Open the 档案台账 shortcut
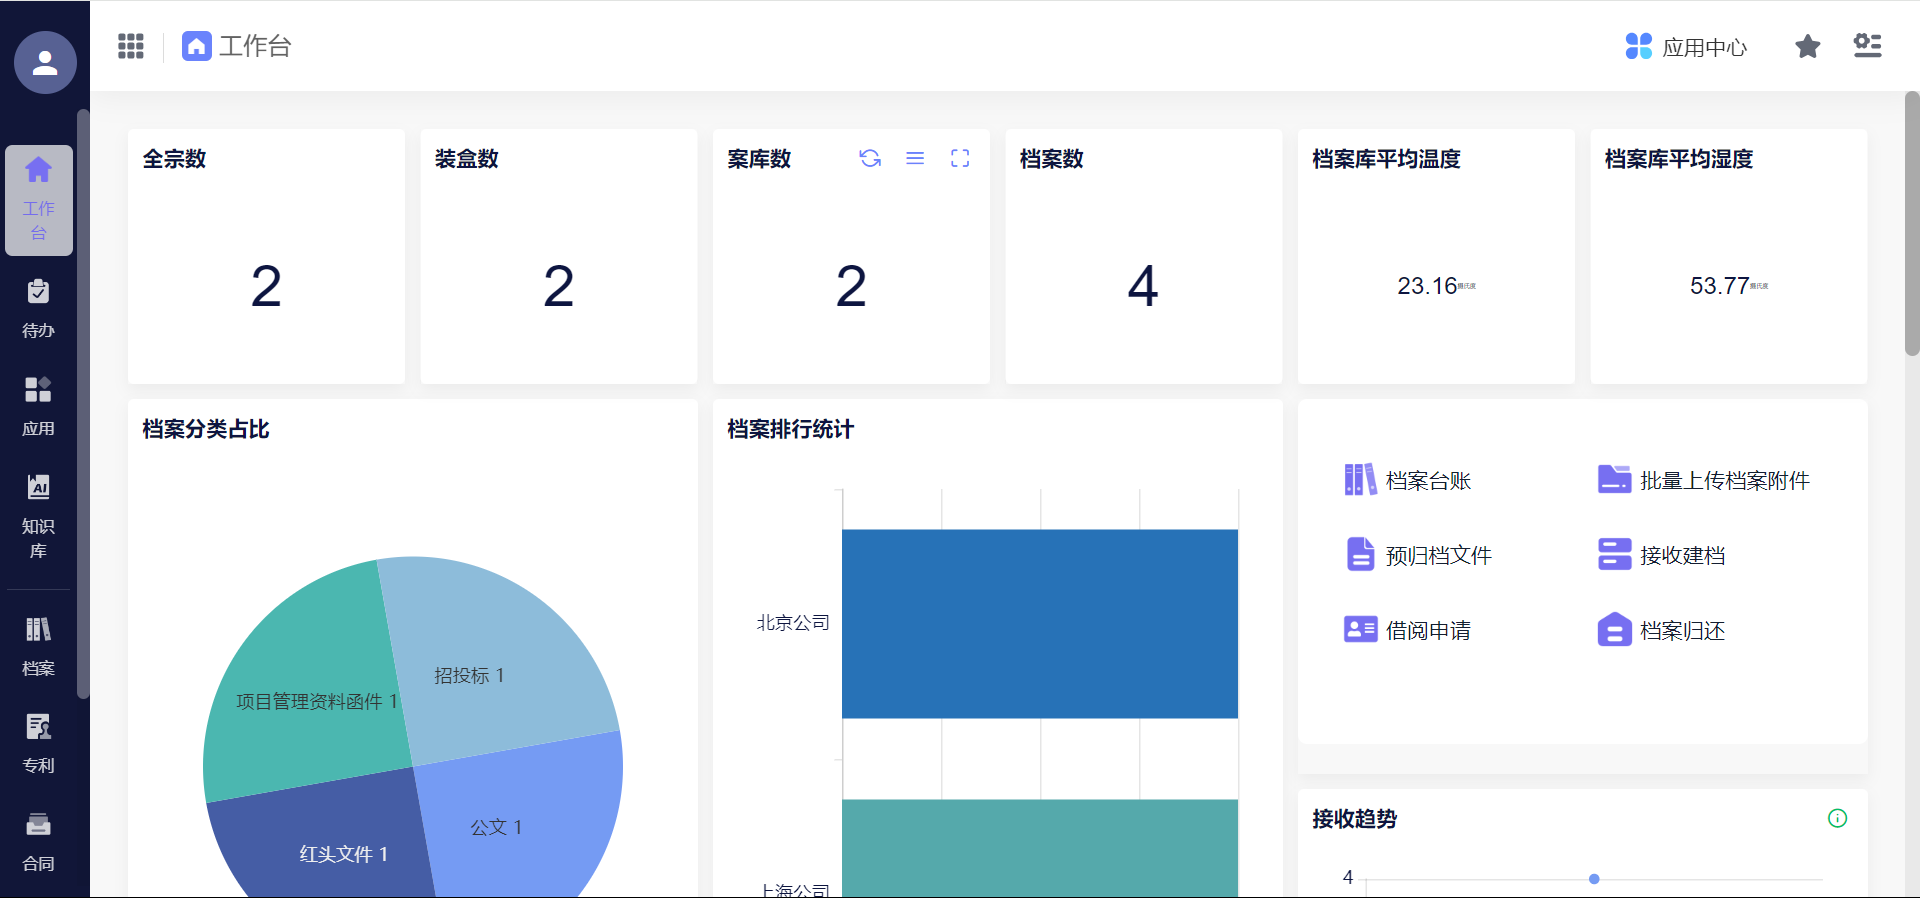The image size is (1920, 898). (x=1408, y=481)
